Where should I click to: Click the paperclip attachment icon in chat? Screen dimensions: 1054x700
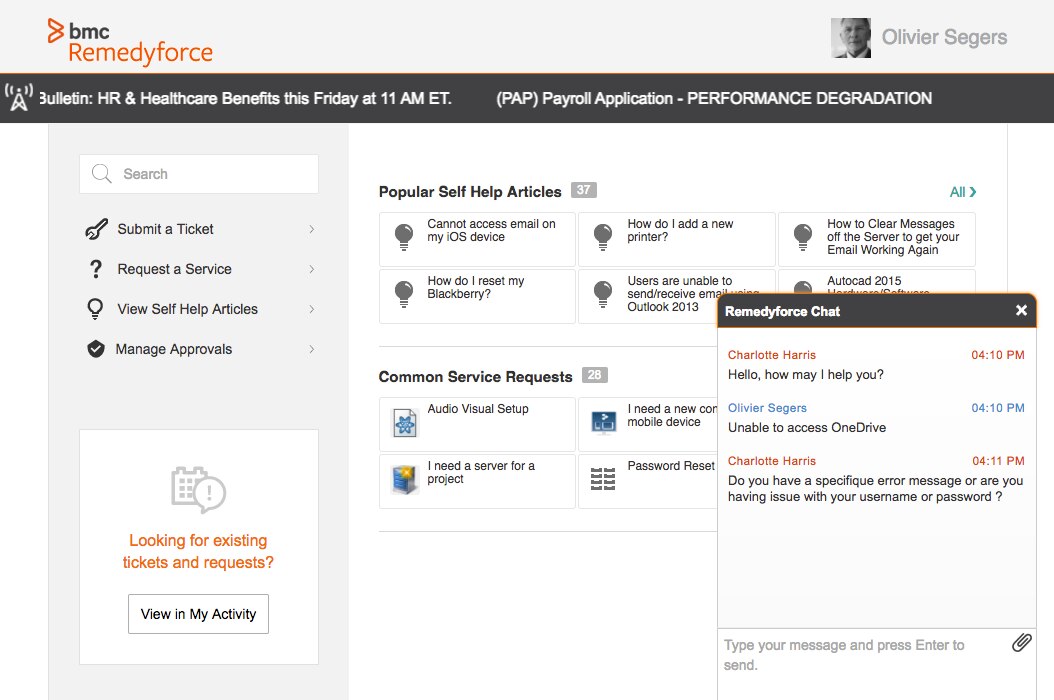point(1022,643)
